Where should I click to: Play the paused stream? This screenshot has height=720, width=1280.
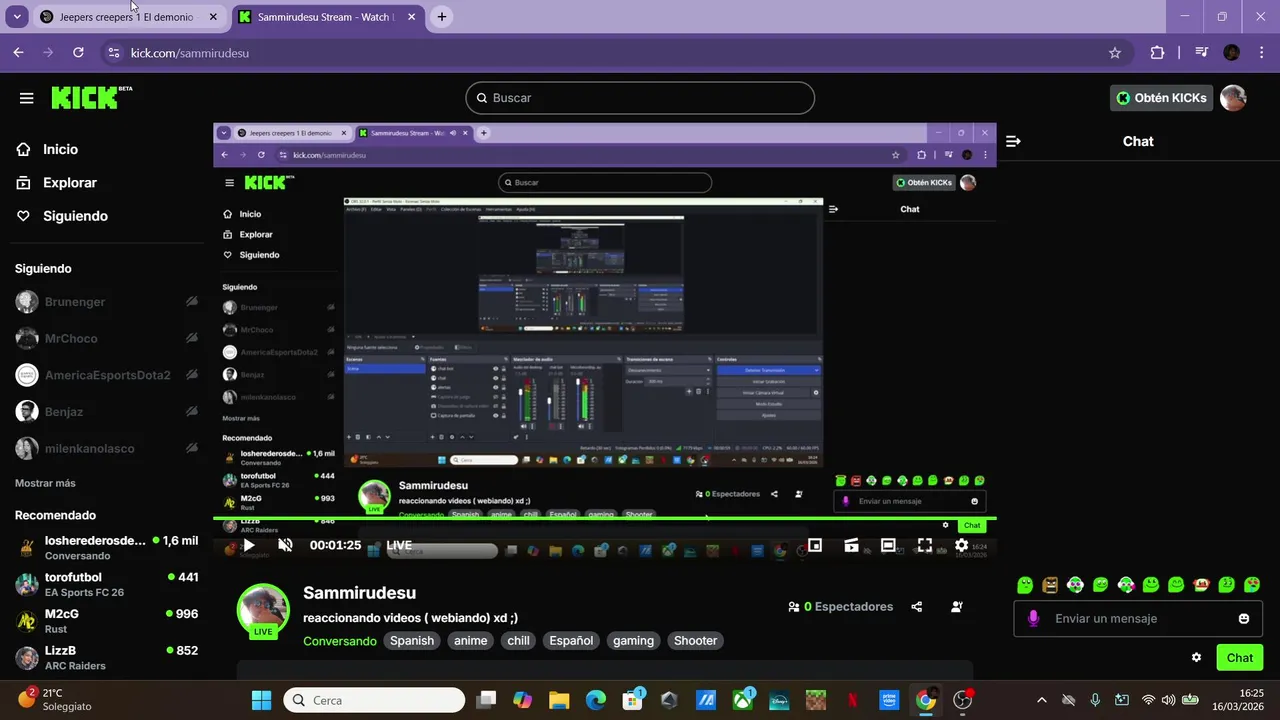[248, 545]
